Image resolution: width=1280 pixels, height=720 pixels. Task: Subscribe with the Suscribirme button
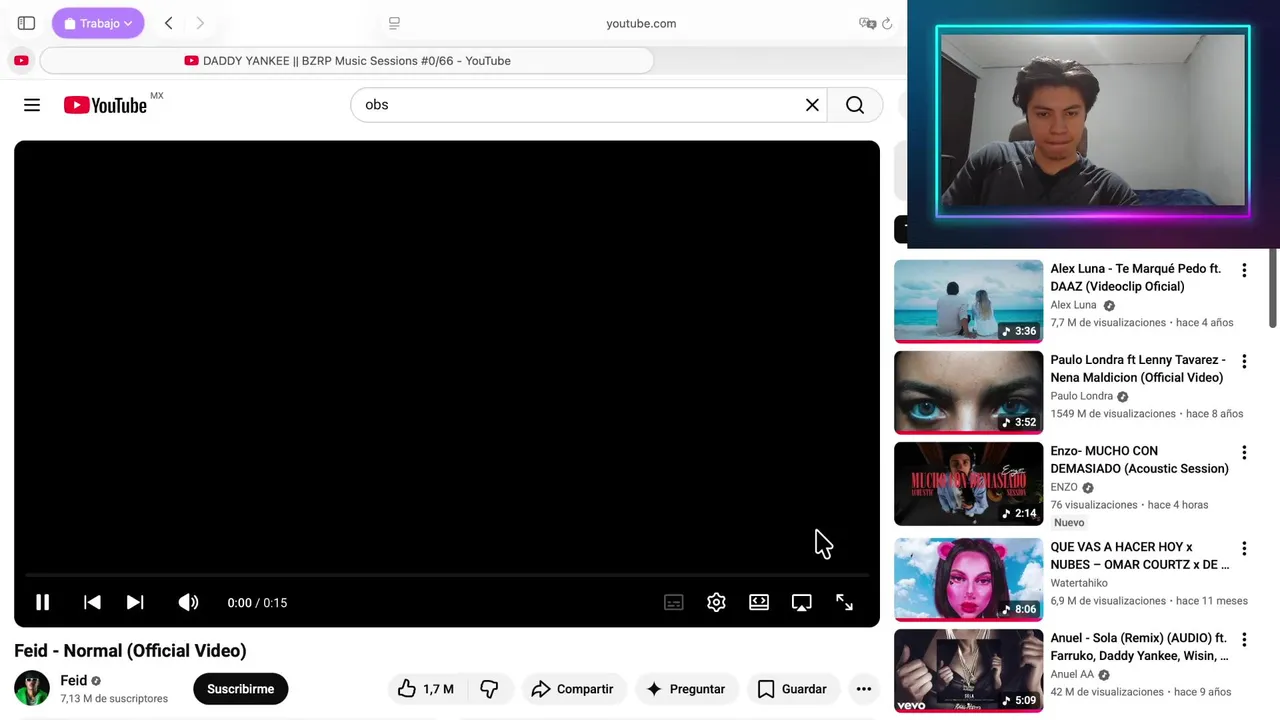point(240,689)
